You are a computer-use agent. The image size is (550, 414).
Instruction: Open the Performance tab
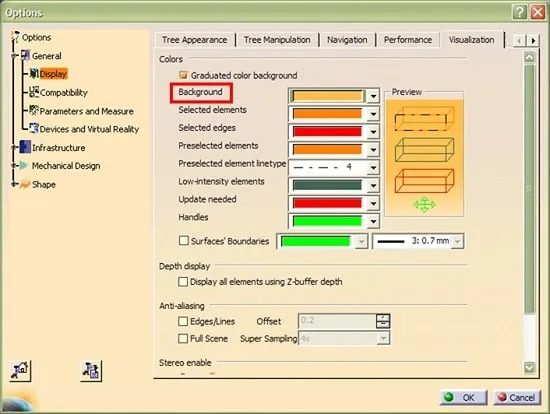pyautogui.click(x=408, y=40)
